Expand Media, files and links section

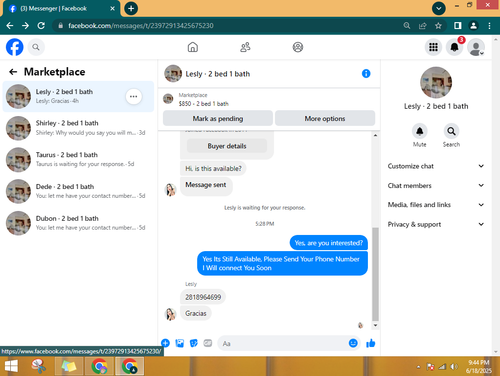click(x=436, y=205)
